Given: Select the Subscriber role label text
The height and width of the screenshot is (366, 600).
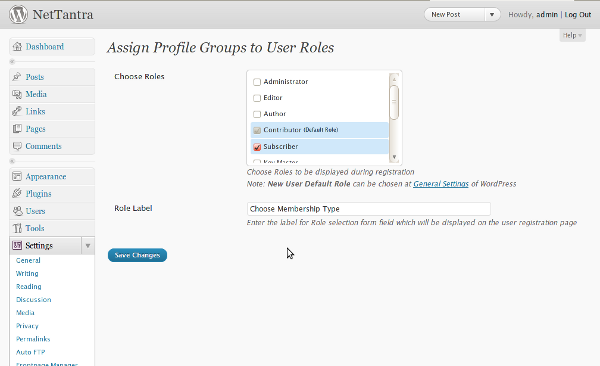Looking at the screenshot, I should [x=281, y=147].
